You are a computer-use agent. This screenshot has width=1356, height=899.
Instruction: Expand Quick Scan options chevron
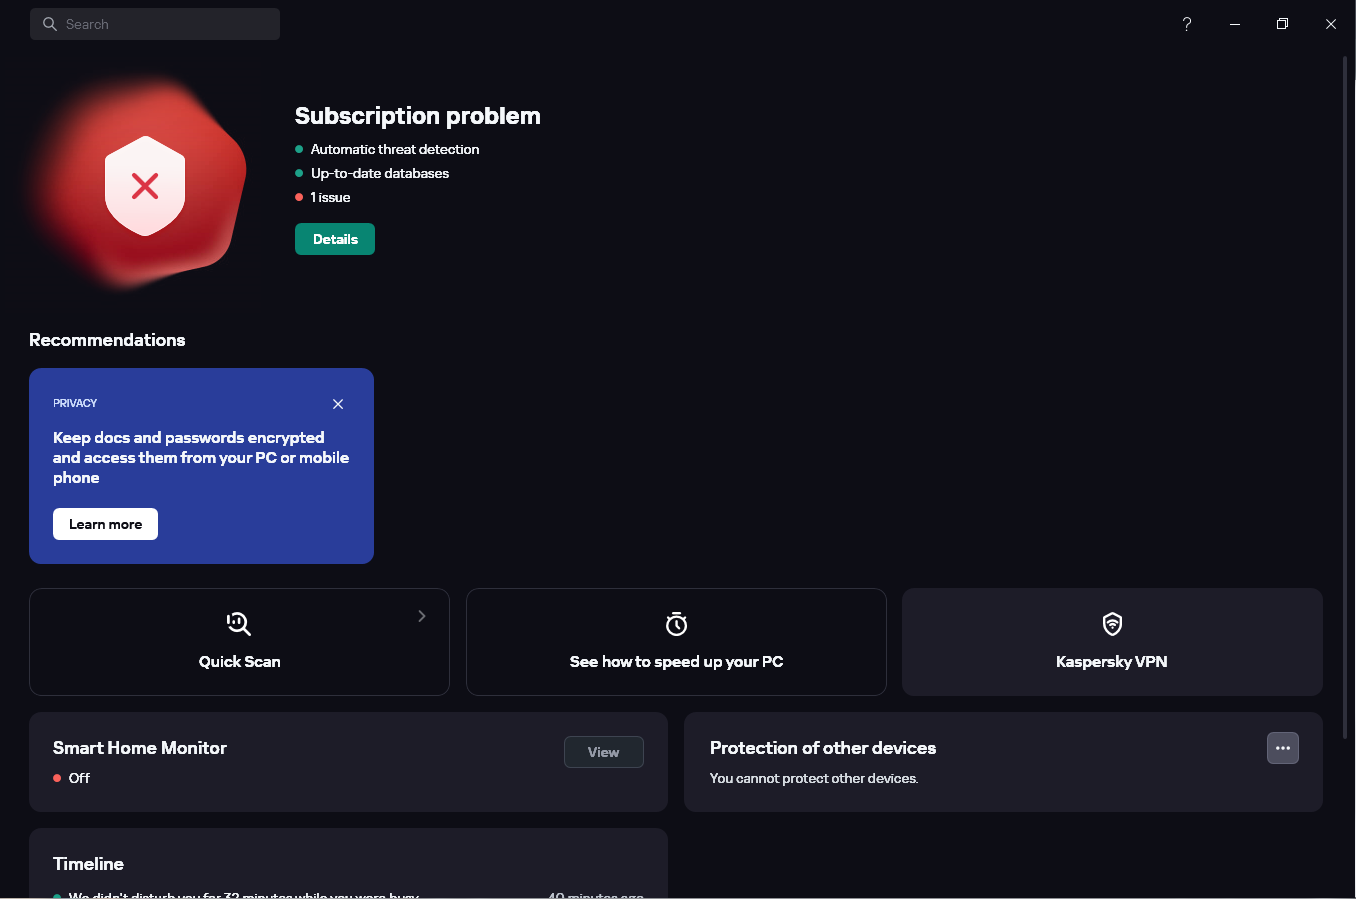coord(422,616)
